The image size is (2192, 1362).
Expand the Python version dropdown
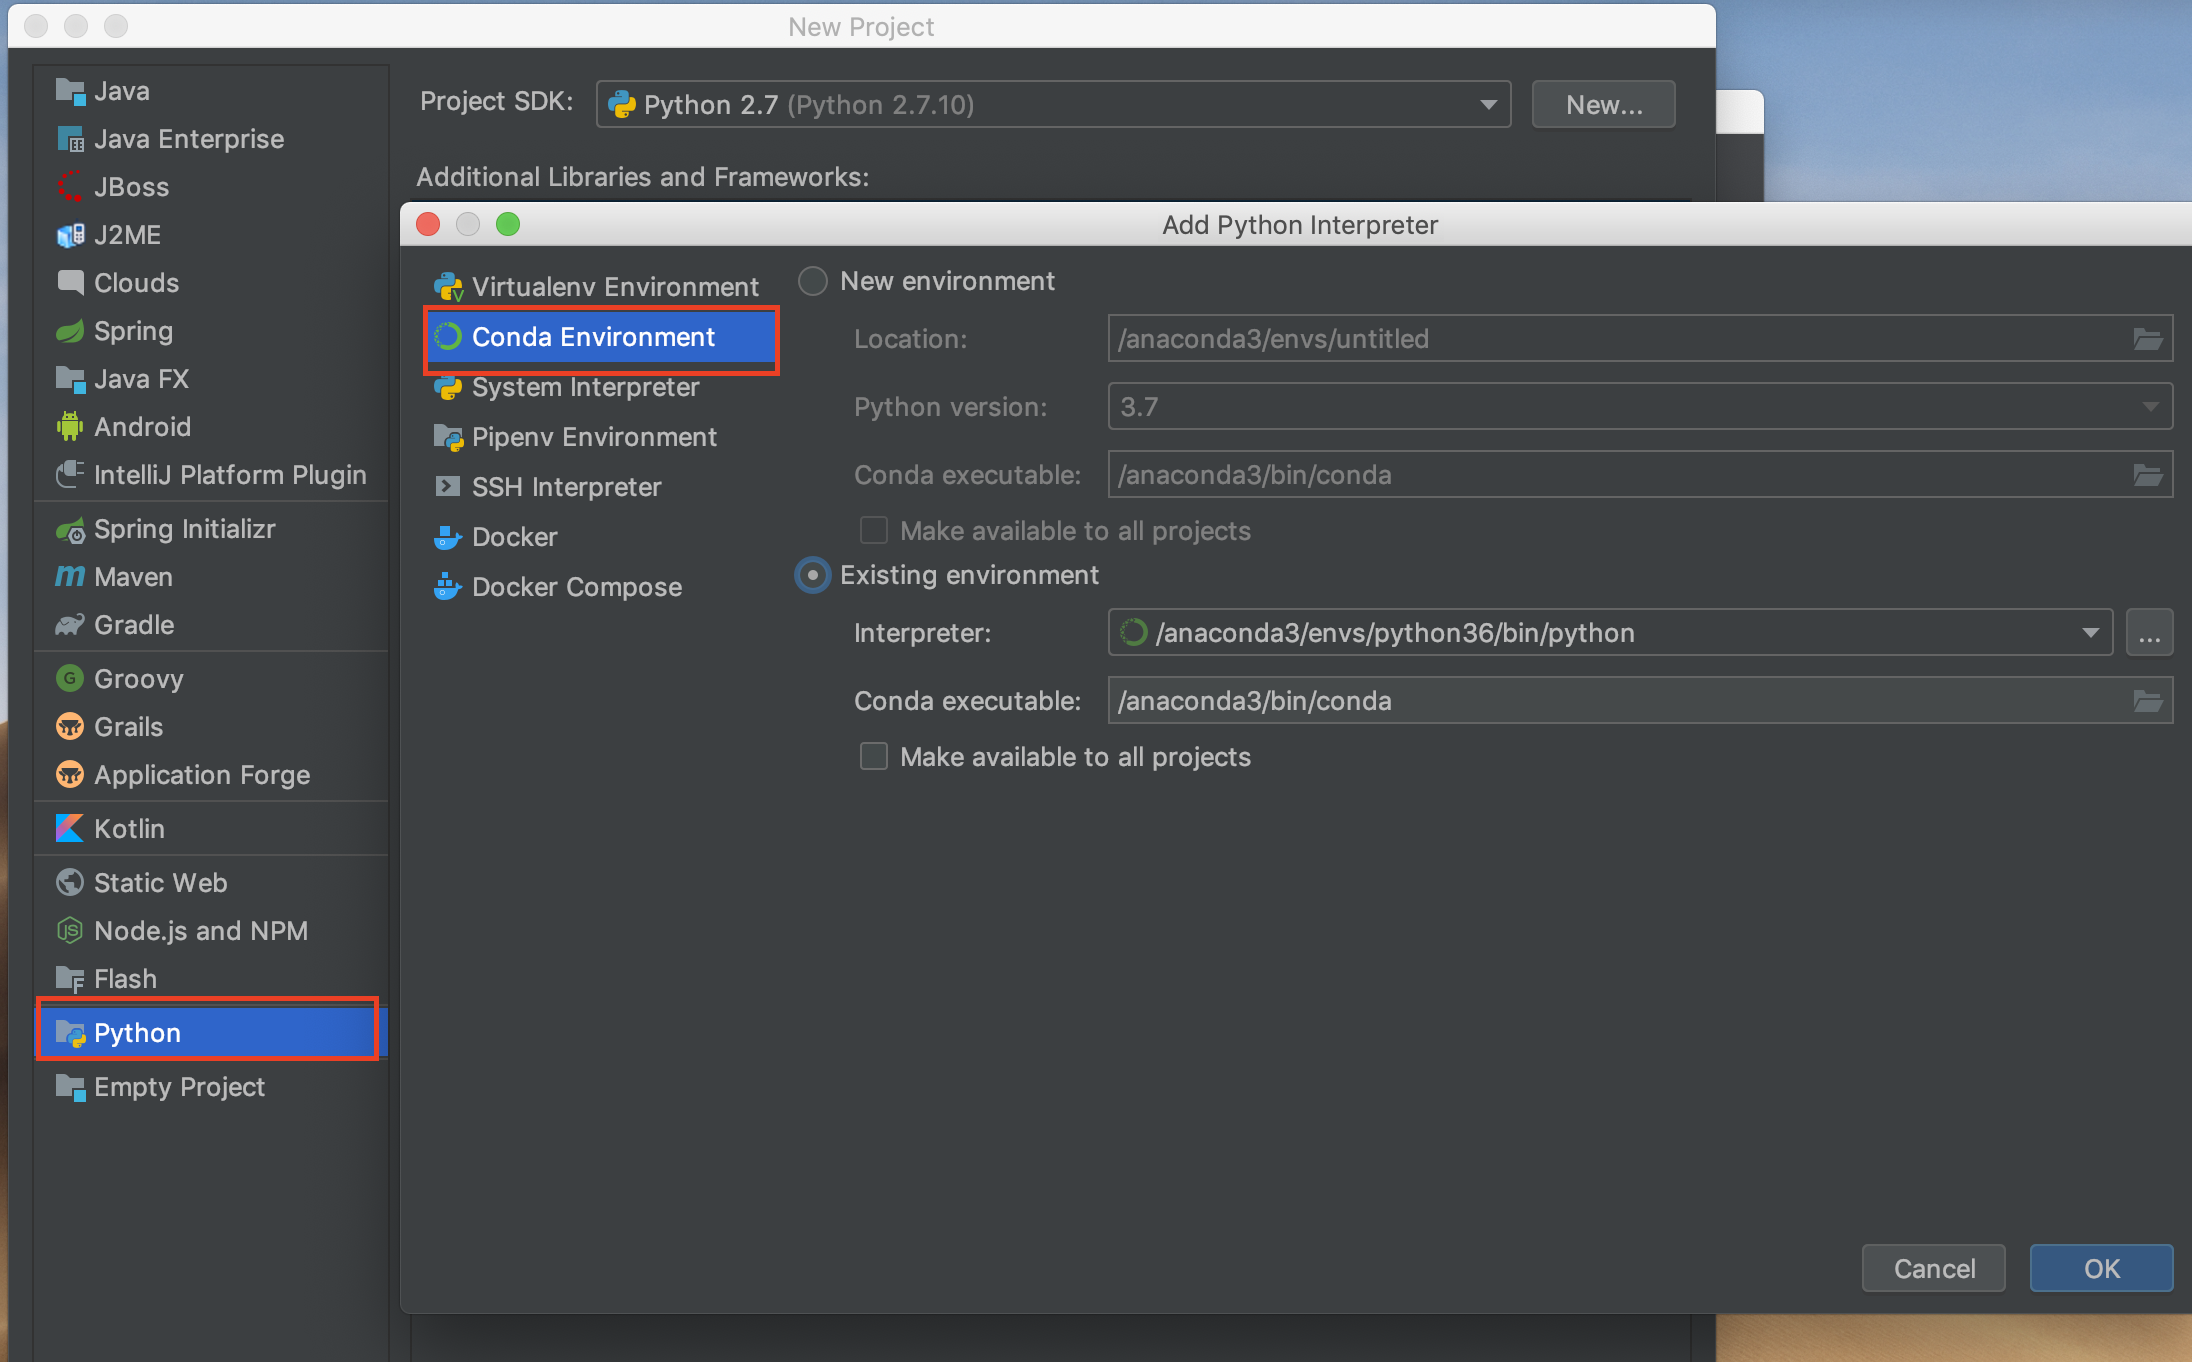(x=2157, y=406)
